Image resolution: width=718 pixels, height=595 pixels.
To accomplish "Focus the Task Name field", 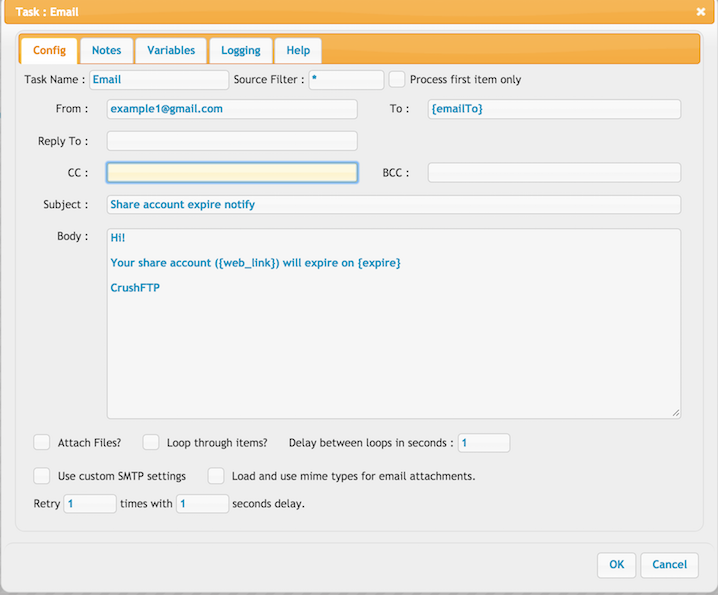I will tap(159, 80).
